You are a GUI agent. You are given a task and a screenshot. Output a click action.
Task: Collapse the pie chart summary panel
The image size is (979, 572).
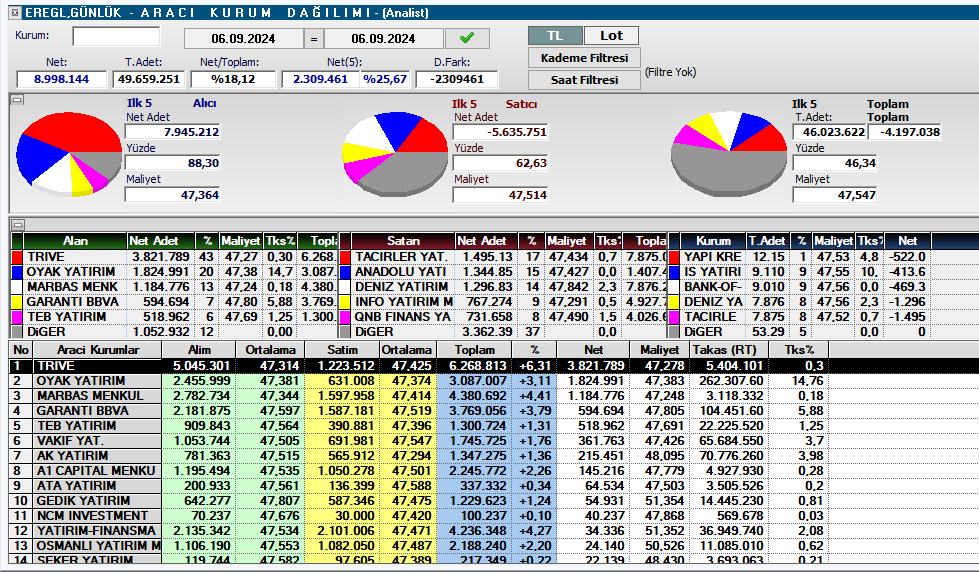17,99
